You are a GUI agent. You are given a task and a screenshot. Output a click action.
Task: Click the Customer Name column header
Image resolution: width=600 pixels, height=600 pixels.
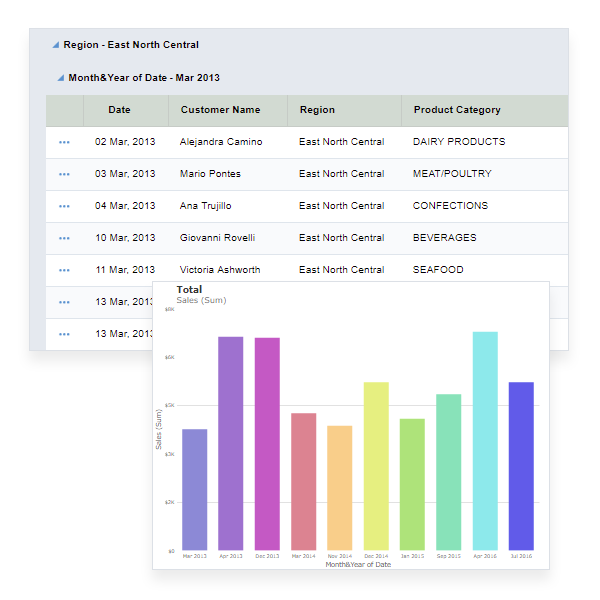(x=220, y=110)
